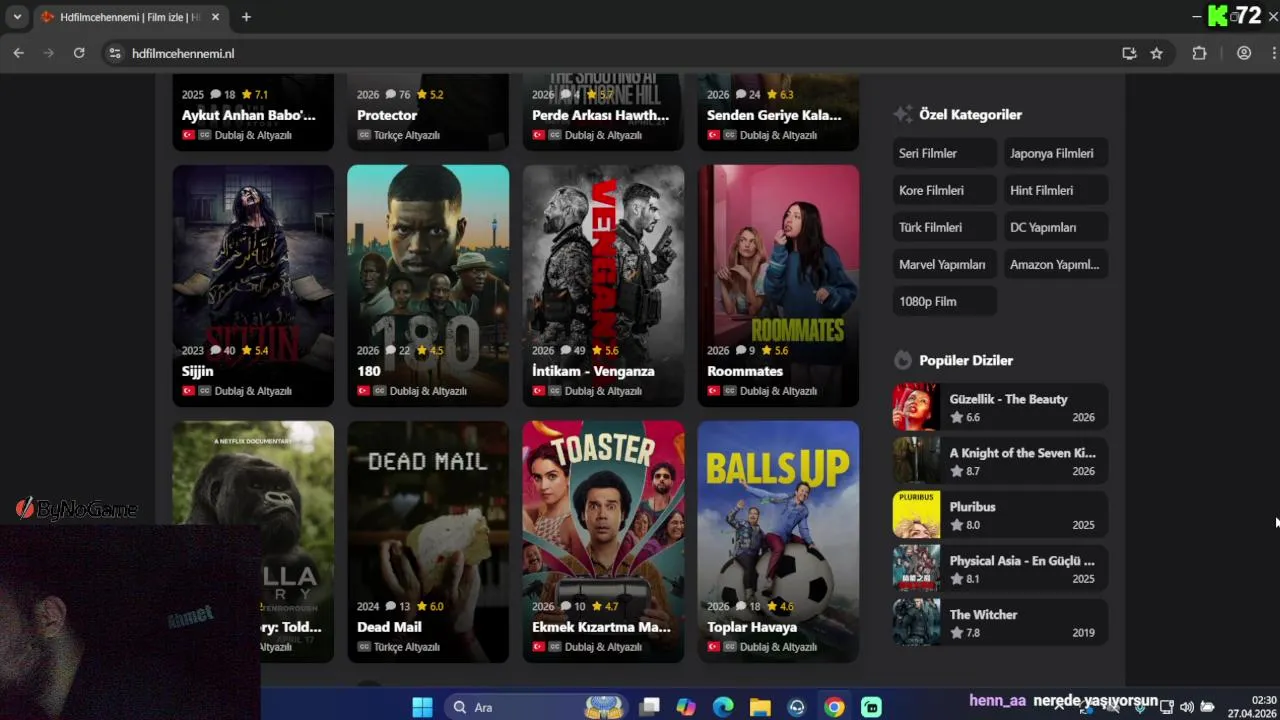1280x720 pixels.
Task: Click the install app icon in address bar
Action: click(x=1129, y=53)
